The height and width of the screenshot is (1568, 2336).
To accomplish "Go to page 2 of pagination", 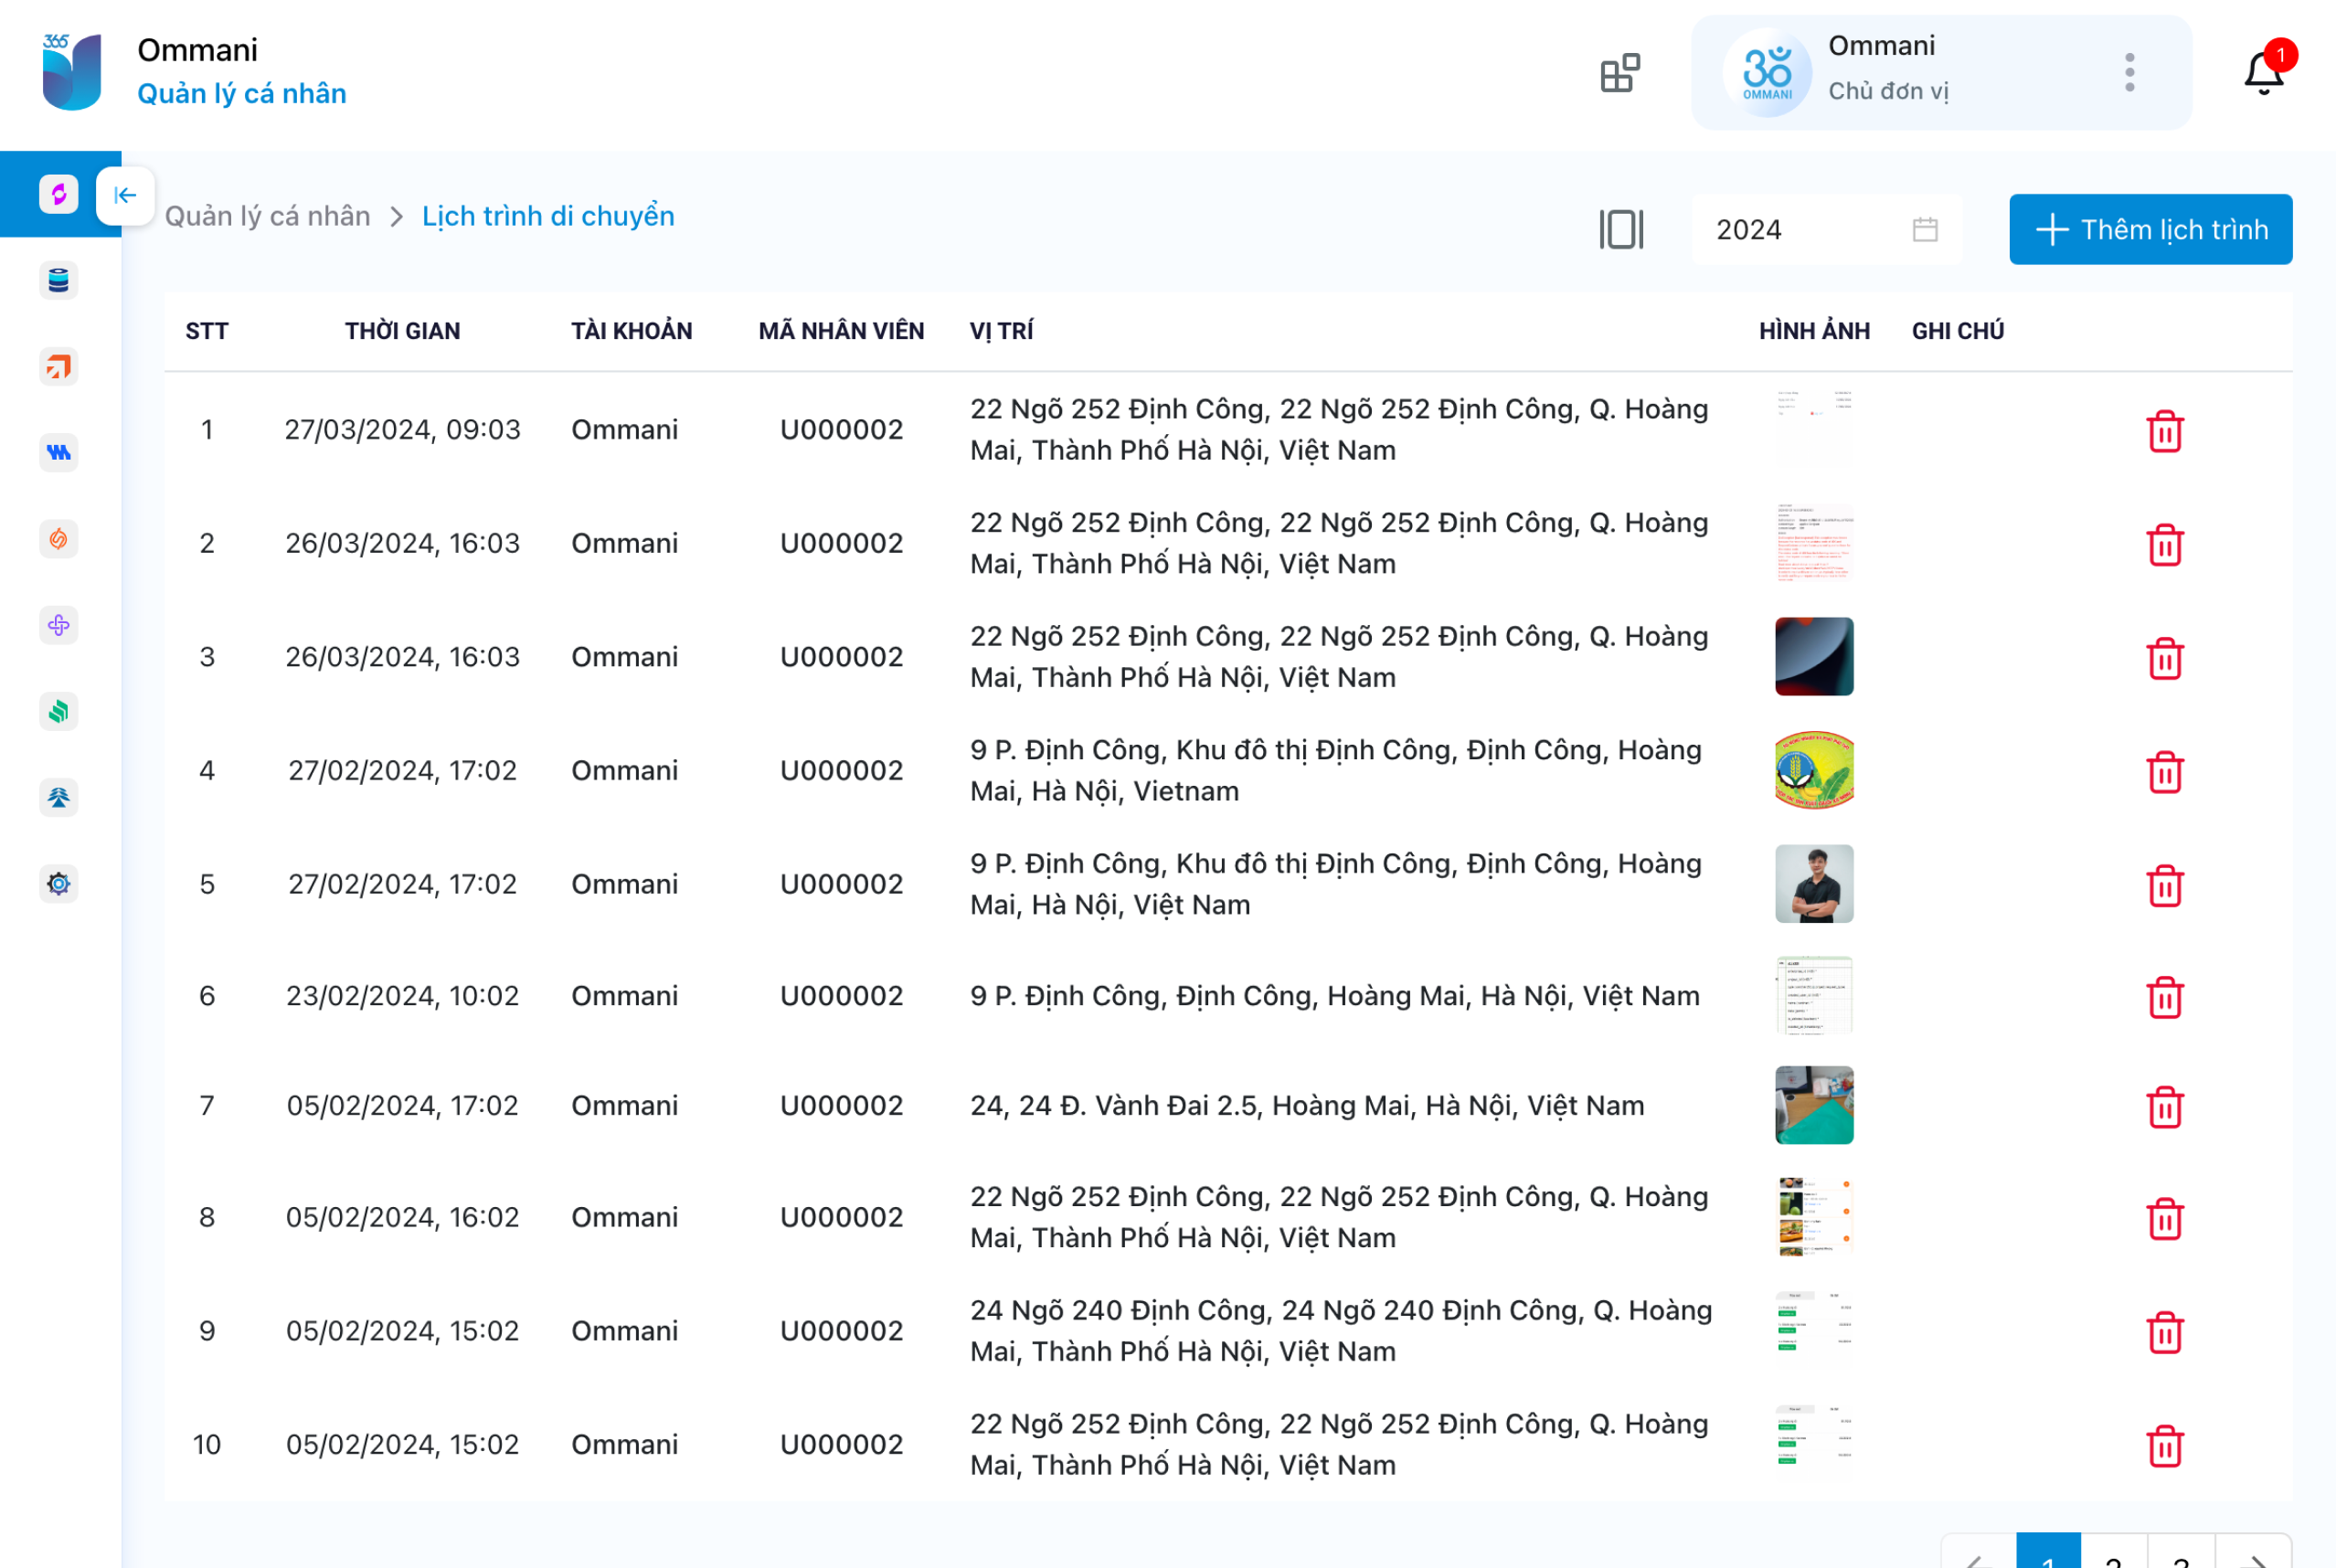I will click(2113, 1555).
